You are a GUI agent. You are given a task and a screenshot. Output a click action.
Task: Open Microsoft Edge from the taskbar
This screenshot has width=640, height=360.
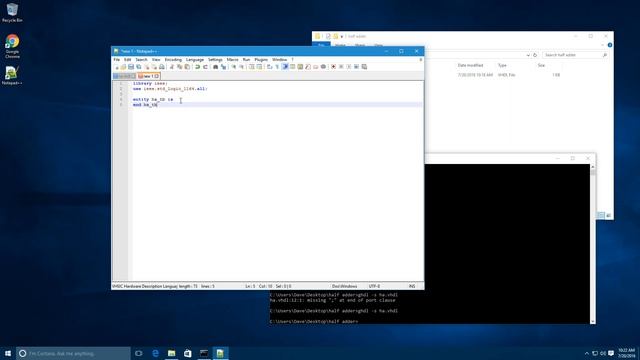pyautogui.click(x=156, y=353)
